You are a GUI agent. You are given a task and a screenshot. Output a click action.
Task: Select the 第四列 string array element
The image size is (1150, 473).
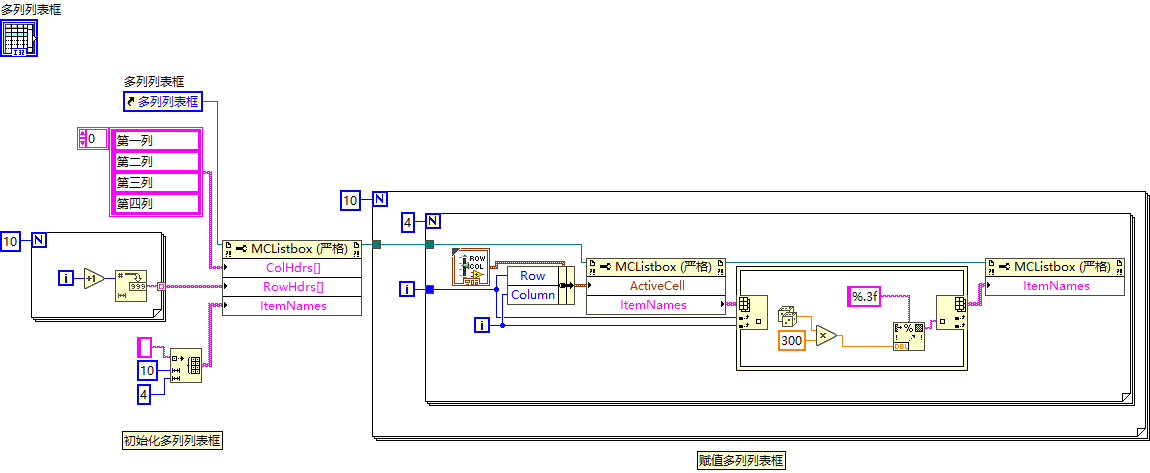pos(156,203)
